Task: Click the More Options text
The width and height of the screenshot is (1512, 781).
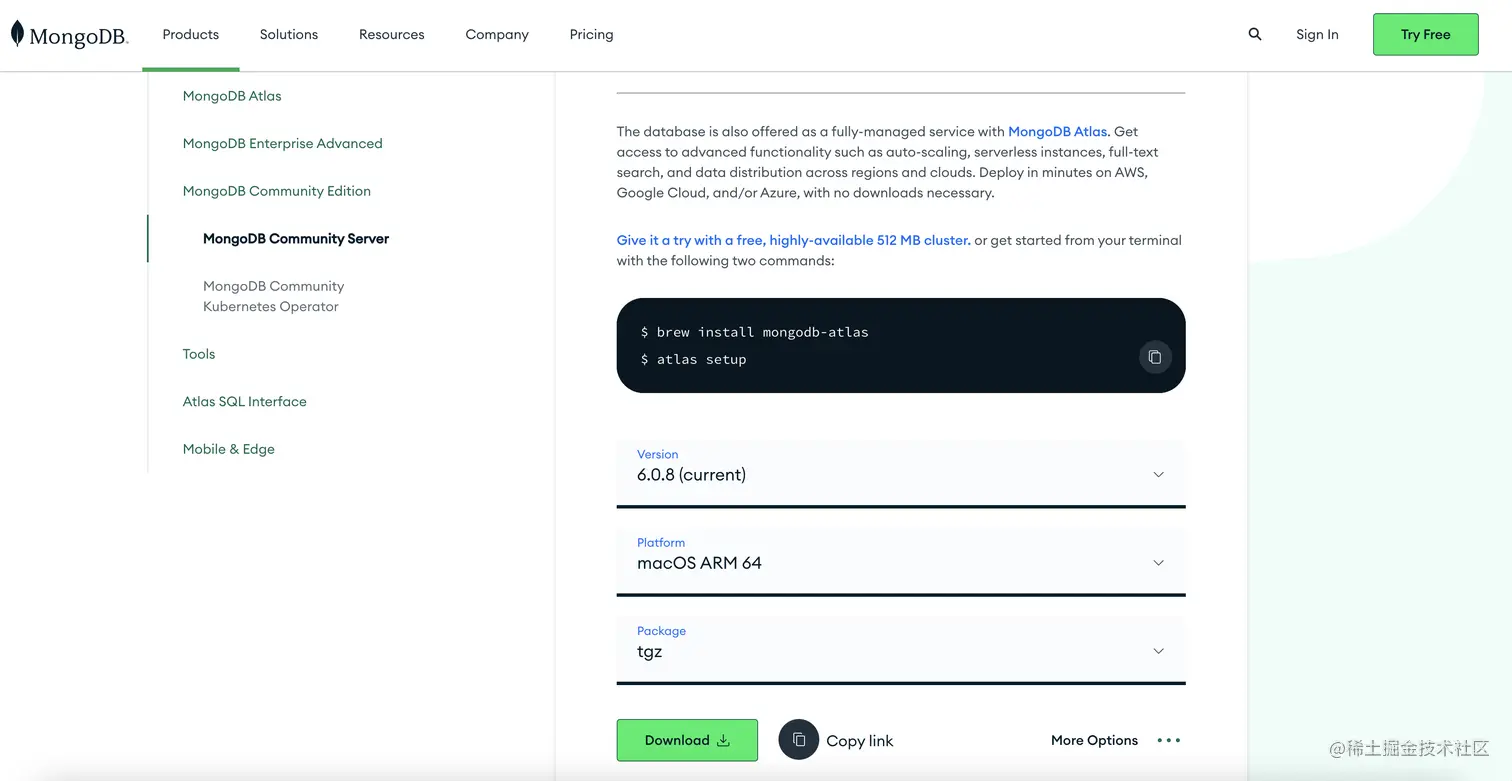Action: [1094, 740]
